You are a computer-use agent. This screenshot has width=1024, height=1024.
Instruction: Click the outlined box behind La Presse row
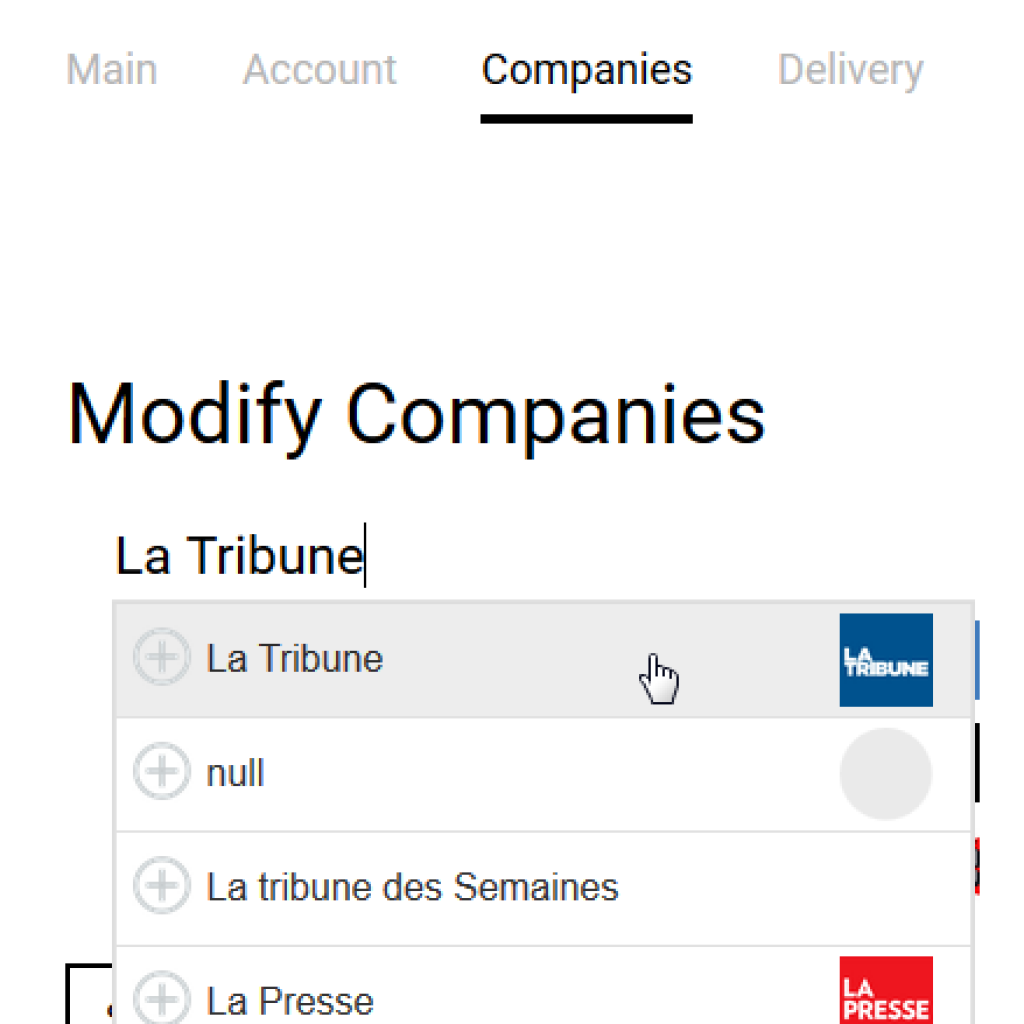click(89, 993)
